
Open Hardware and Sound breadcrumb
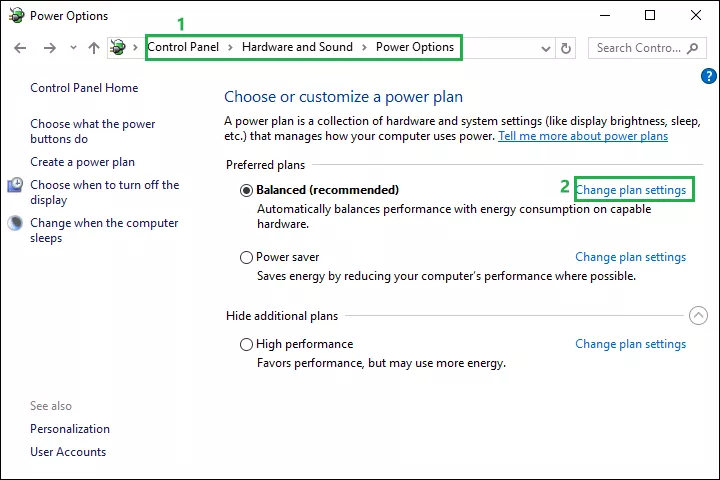(x=297, y=47)
